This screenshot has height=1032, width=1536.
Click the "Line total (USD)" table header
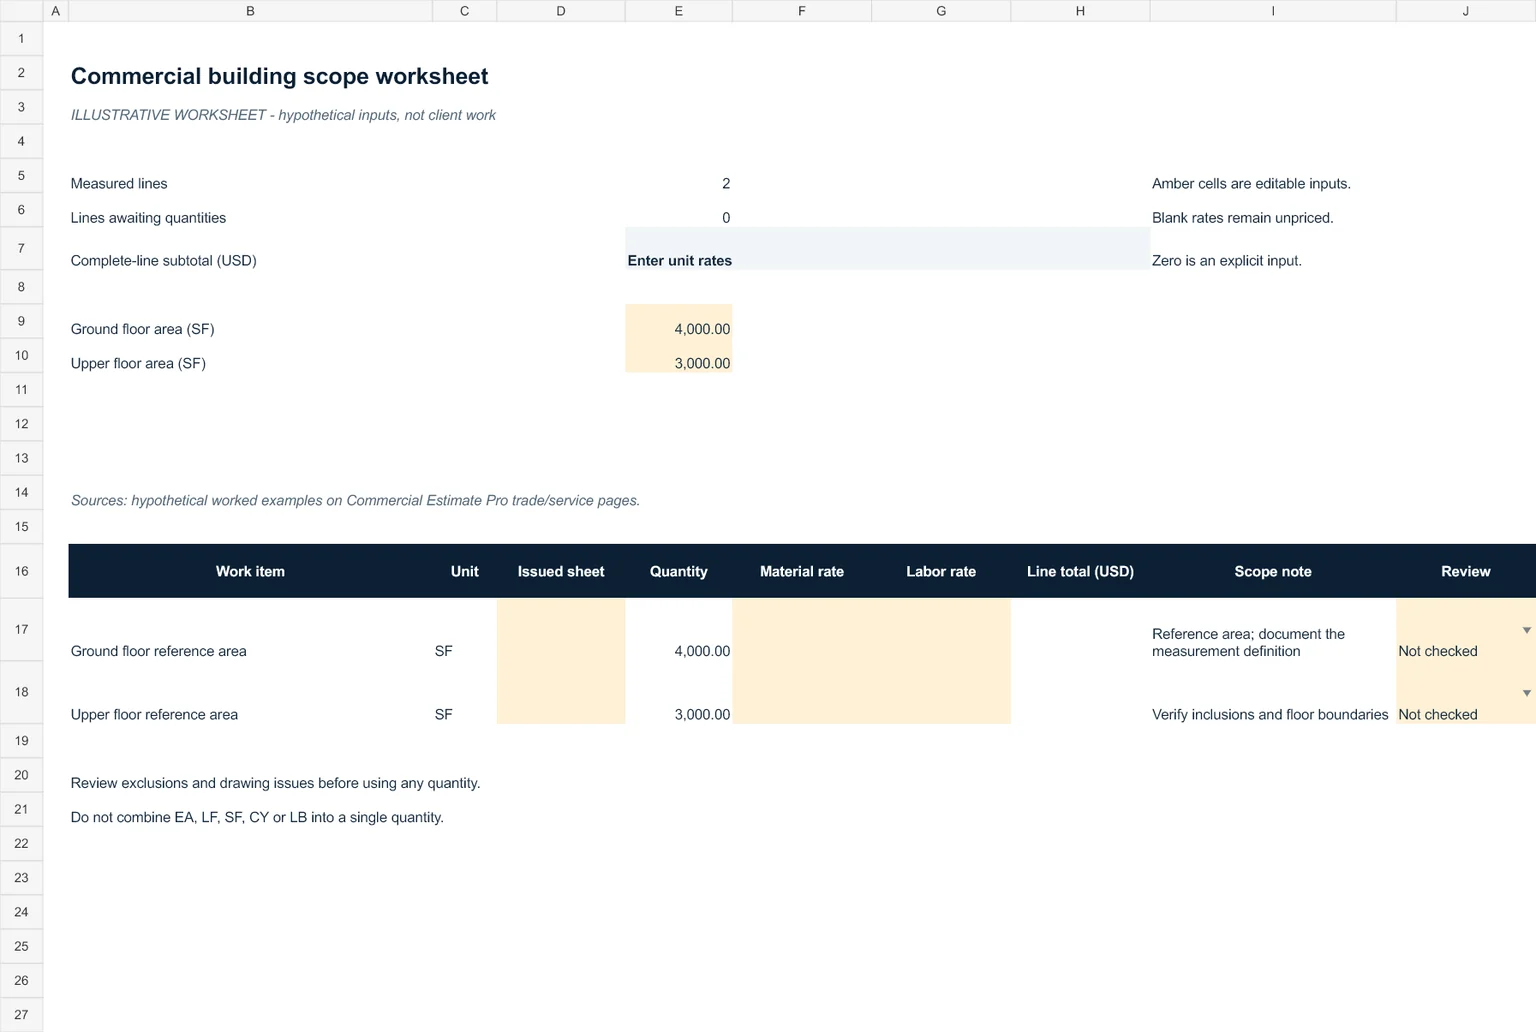coord(1080,572)
